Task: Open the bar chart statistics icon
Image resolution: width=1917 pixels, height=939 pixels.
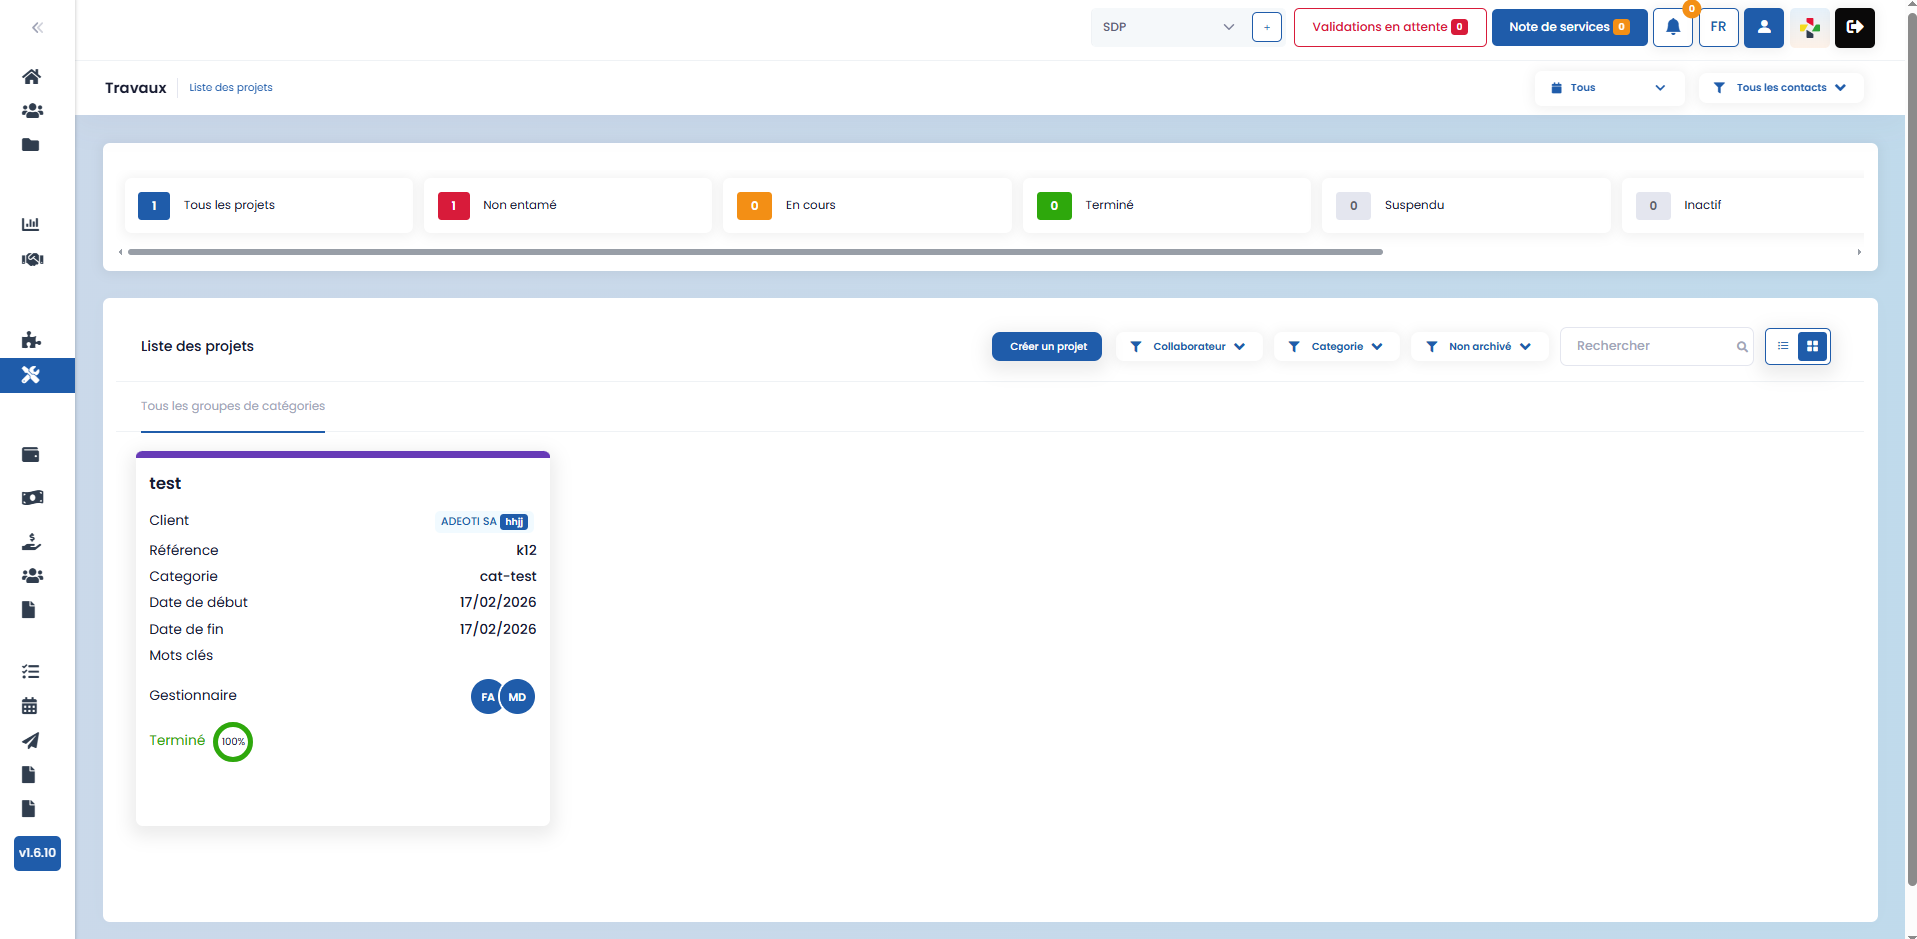Action: (31, 224)
